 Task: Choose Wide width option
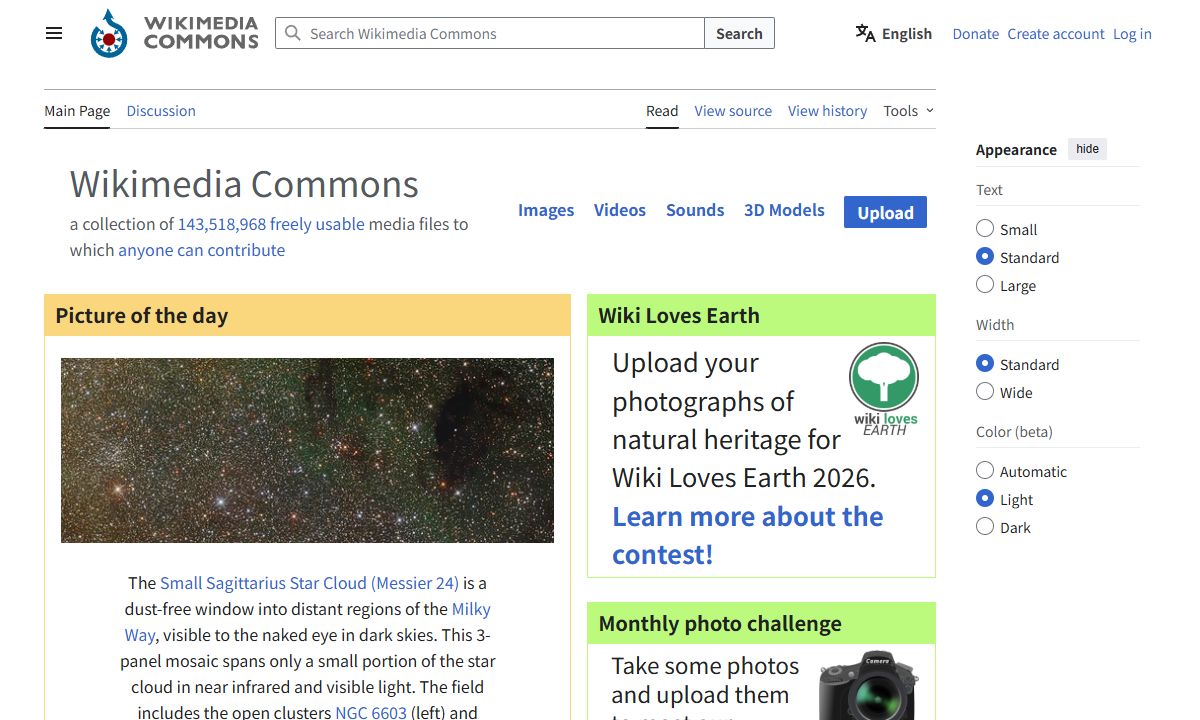tap(985, 392)
